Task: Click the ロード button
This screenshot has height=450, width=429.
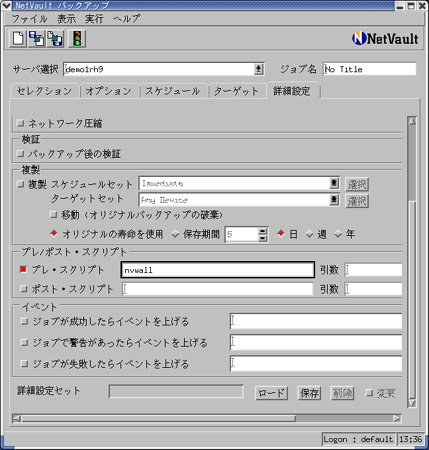Action: point(271,393)
